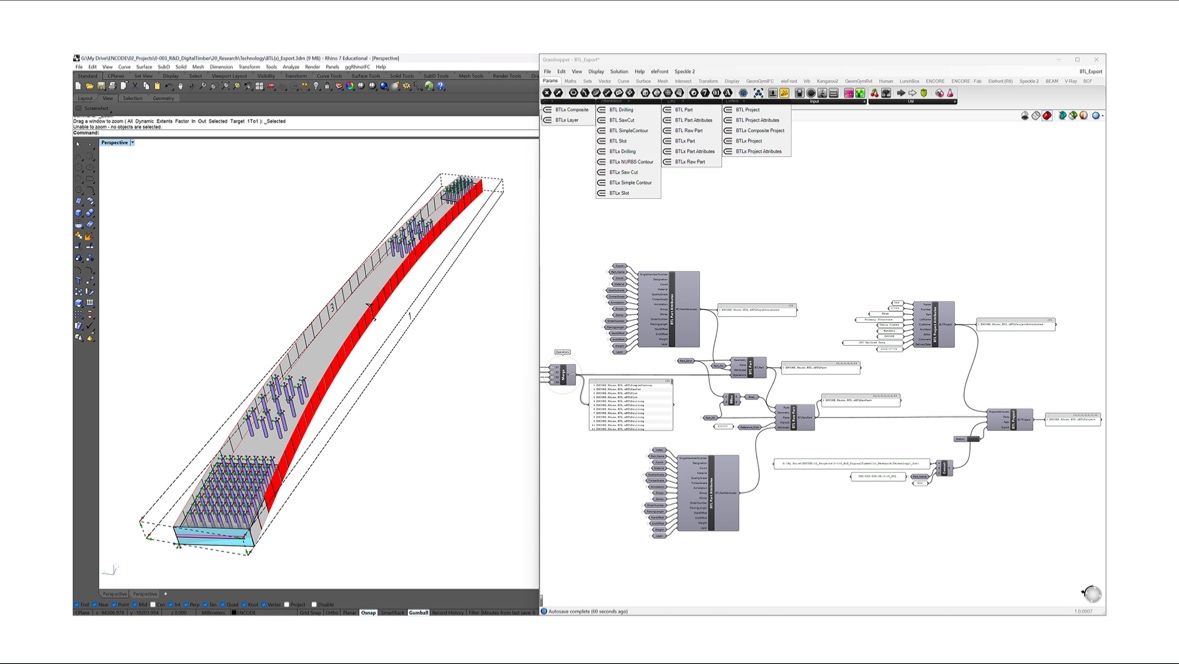Click the light bulb show/hide icon in Rhino
The height and width of the screenshot is (664, 1179).
click(x=316, y=86)
